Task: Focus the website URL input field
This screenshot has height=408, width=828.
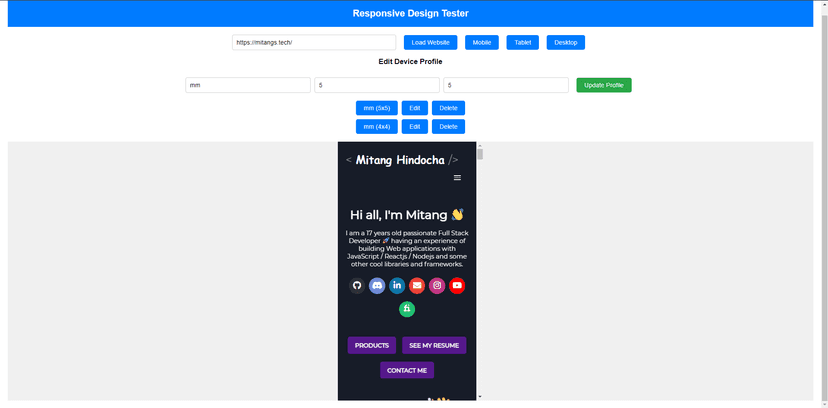Action: tap(313, 42)
